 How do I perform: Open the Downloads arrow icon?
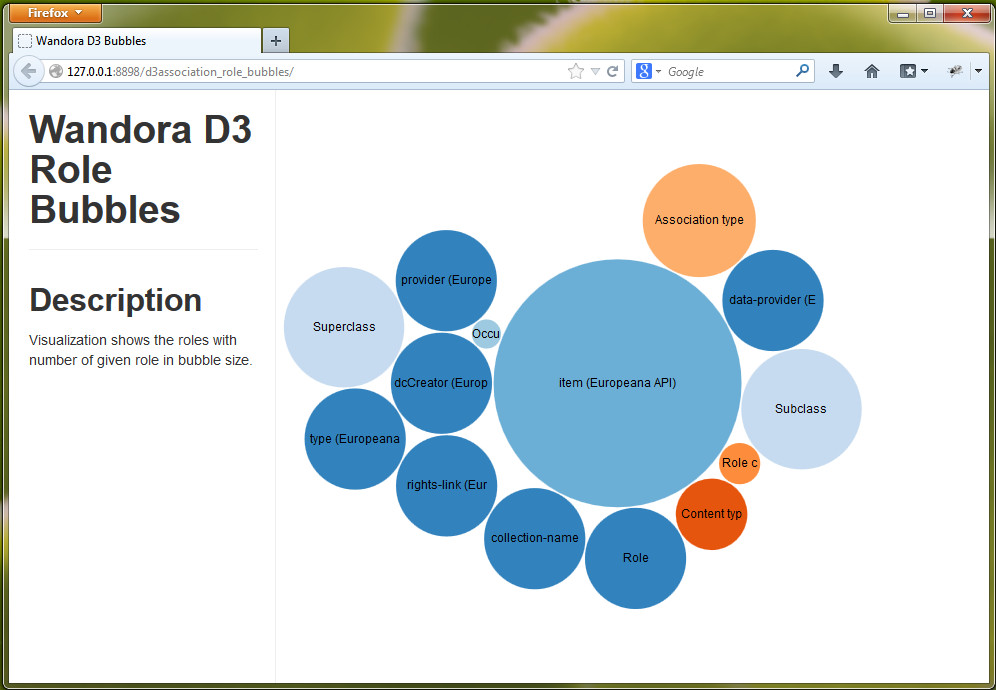[836, 71]
